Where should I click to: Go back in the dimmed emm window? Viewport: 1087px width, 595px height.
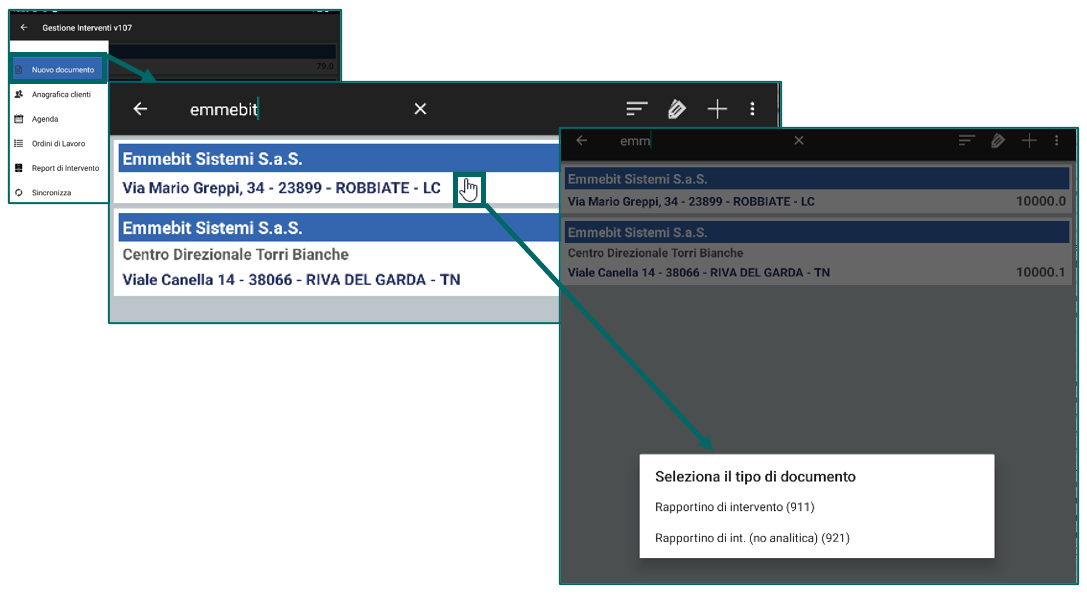582,141
